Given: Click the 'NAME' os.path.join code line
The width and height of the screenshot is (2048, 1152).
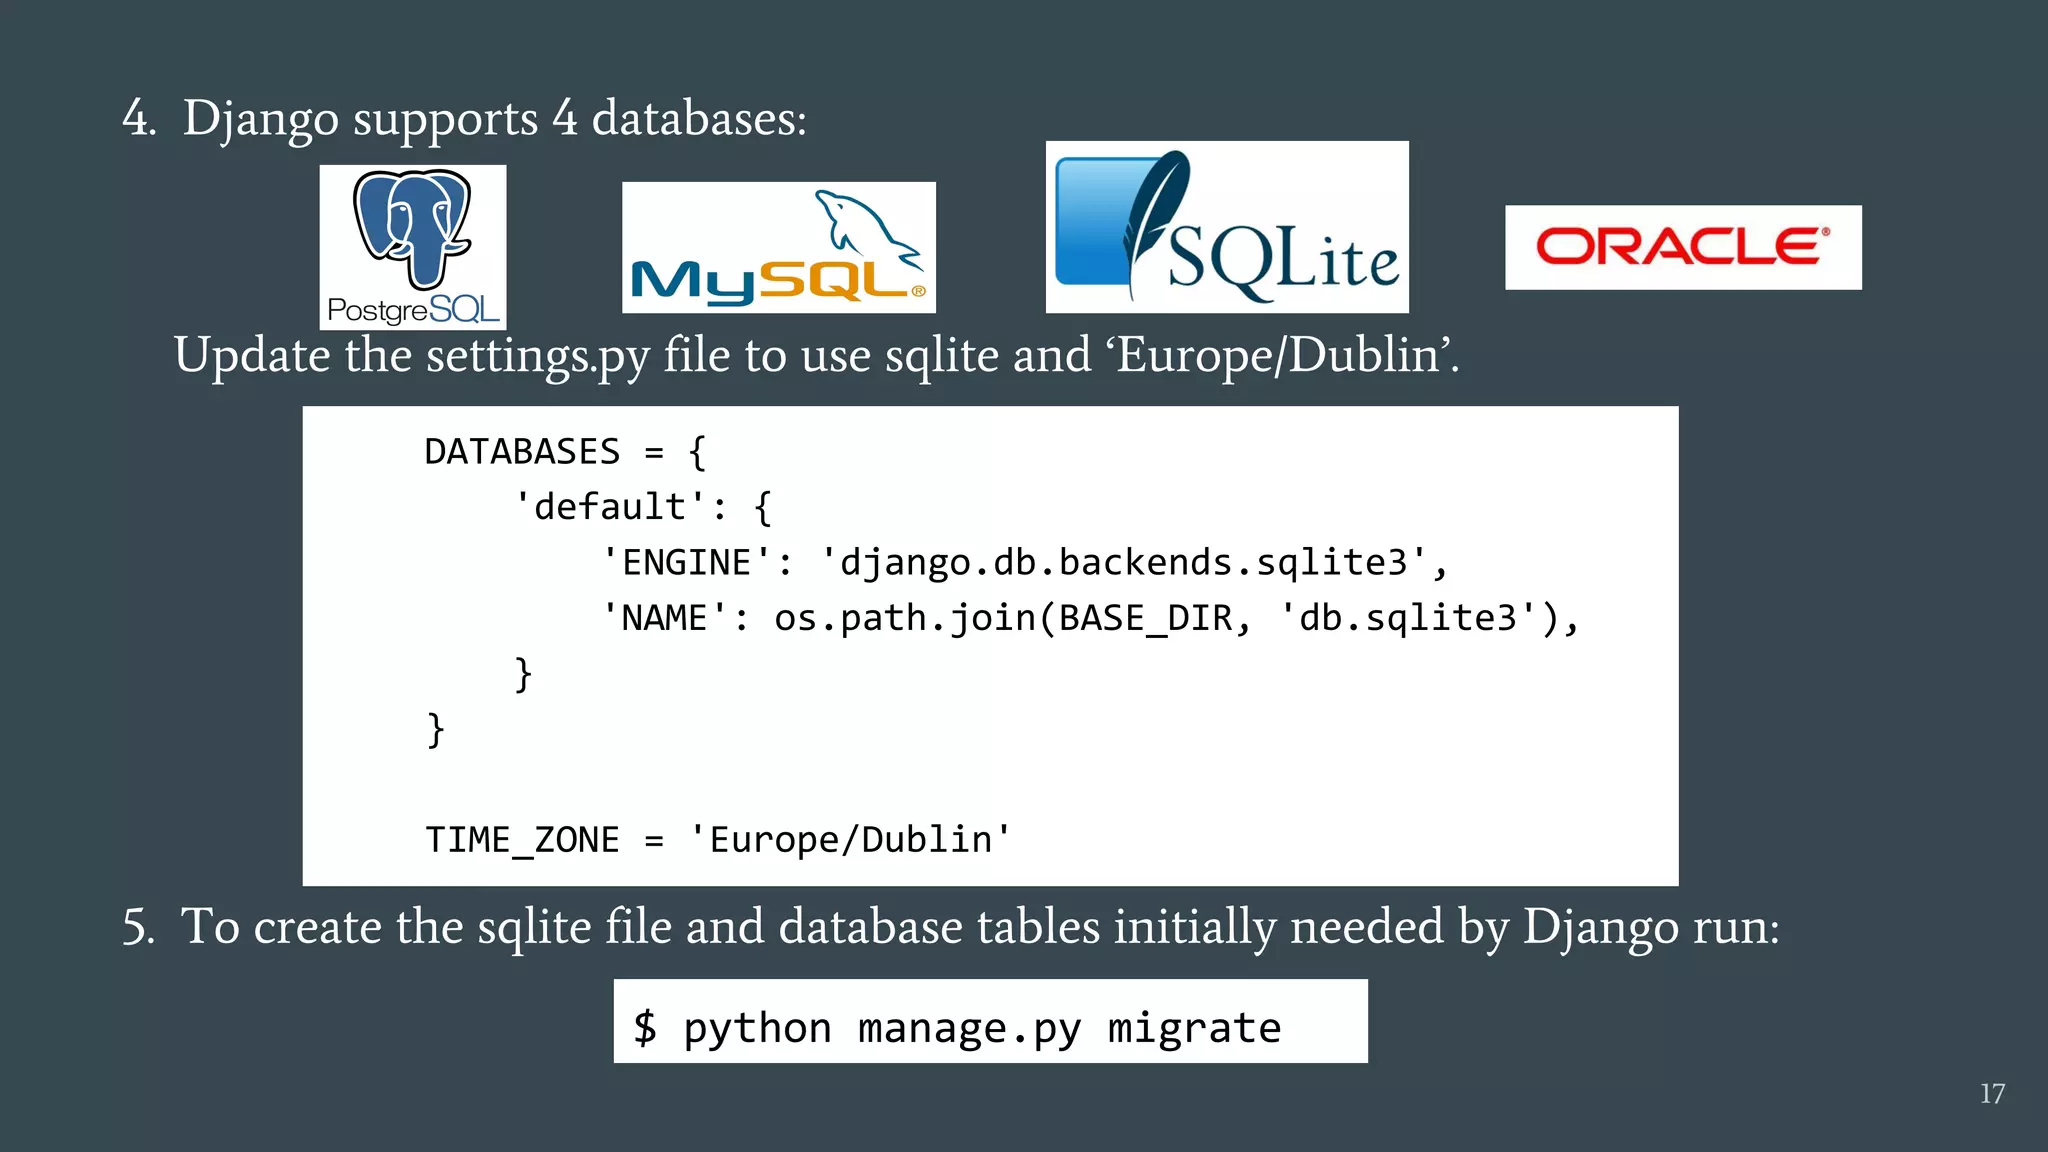Looking at the screenshot, I should tap(1090, 618).
